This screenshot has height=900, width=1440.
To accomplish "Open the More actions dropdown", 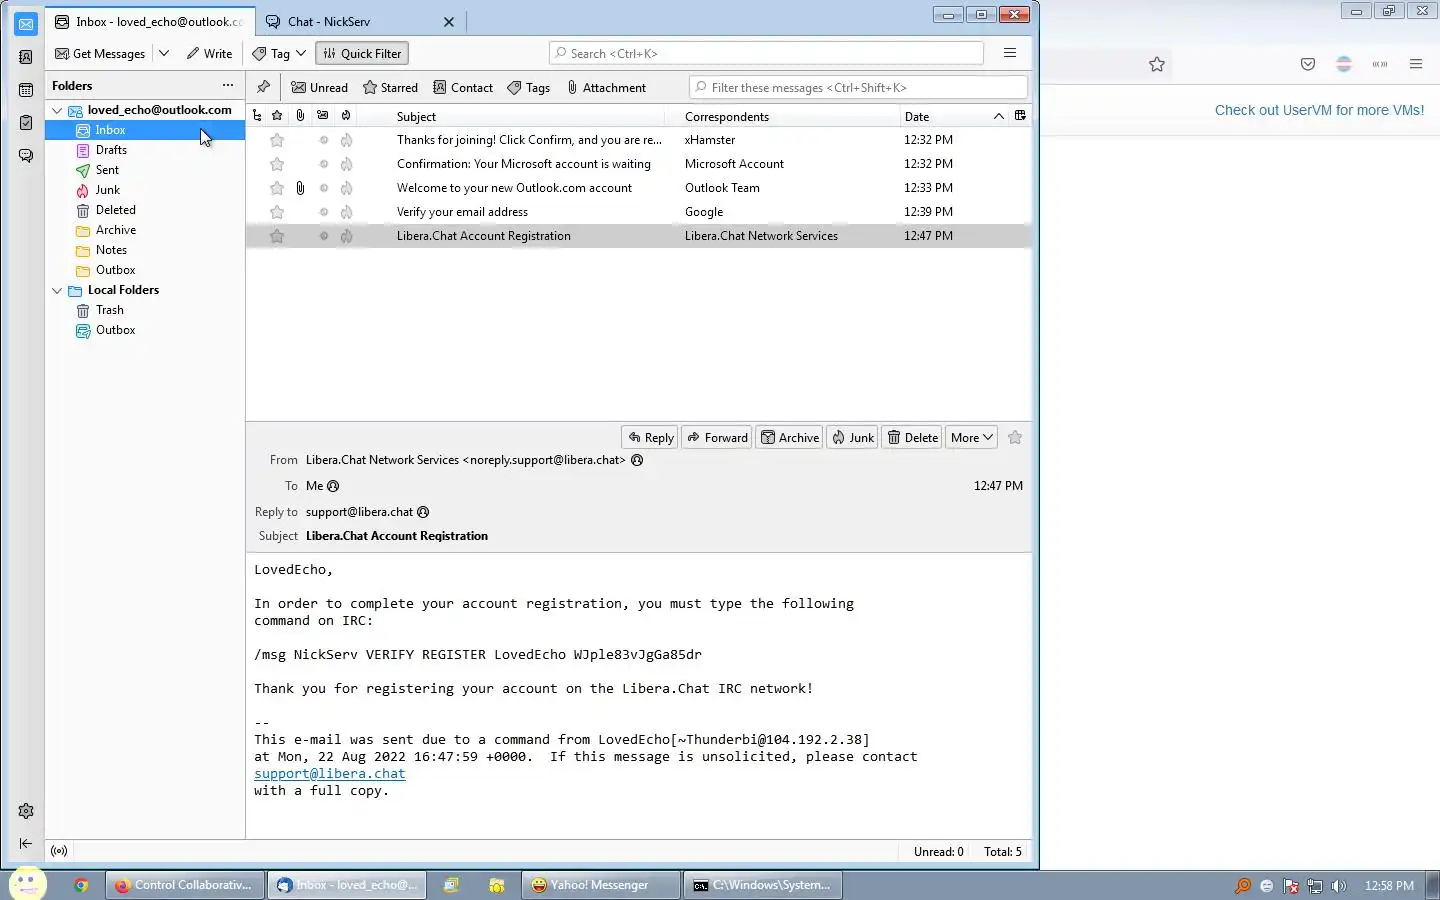I will [x=972, y=437].
